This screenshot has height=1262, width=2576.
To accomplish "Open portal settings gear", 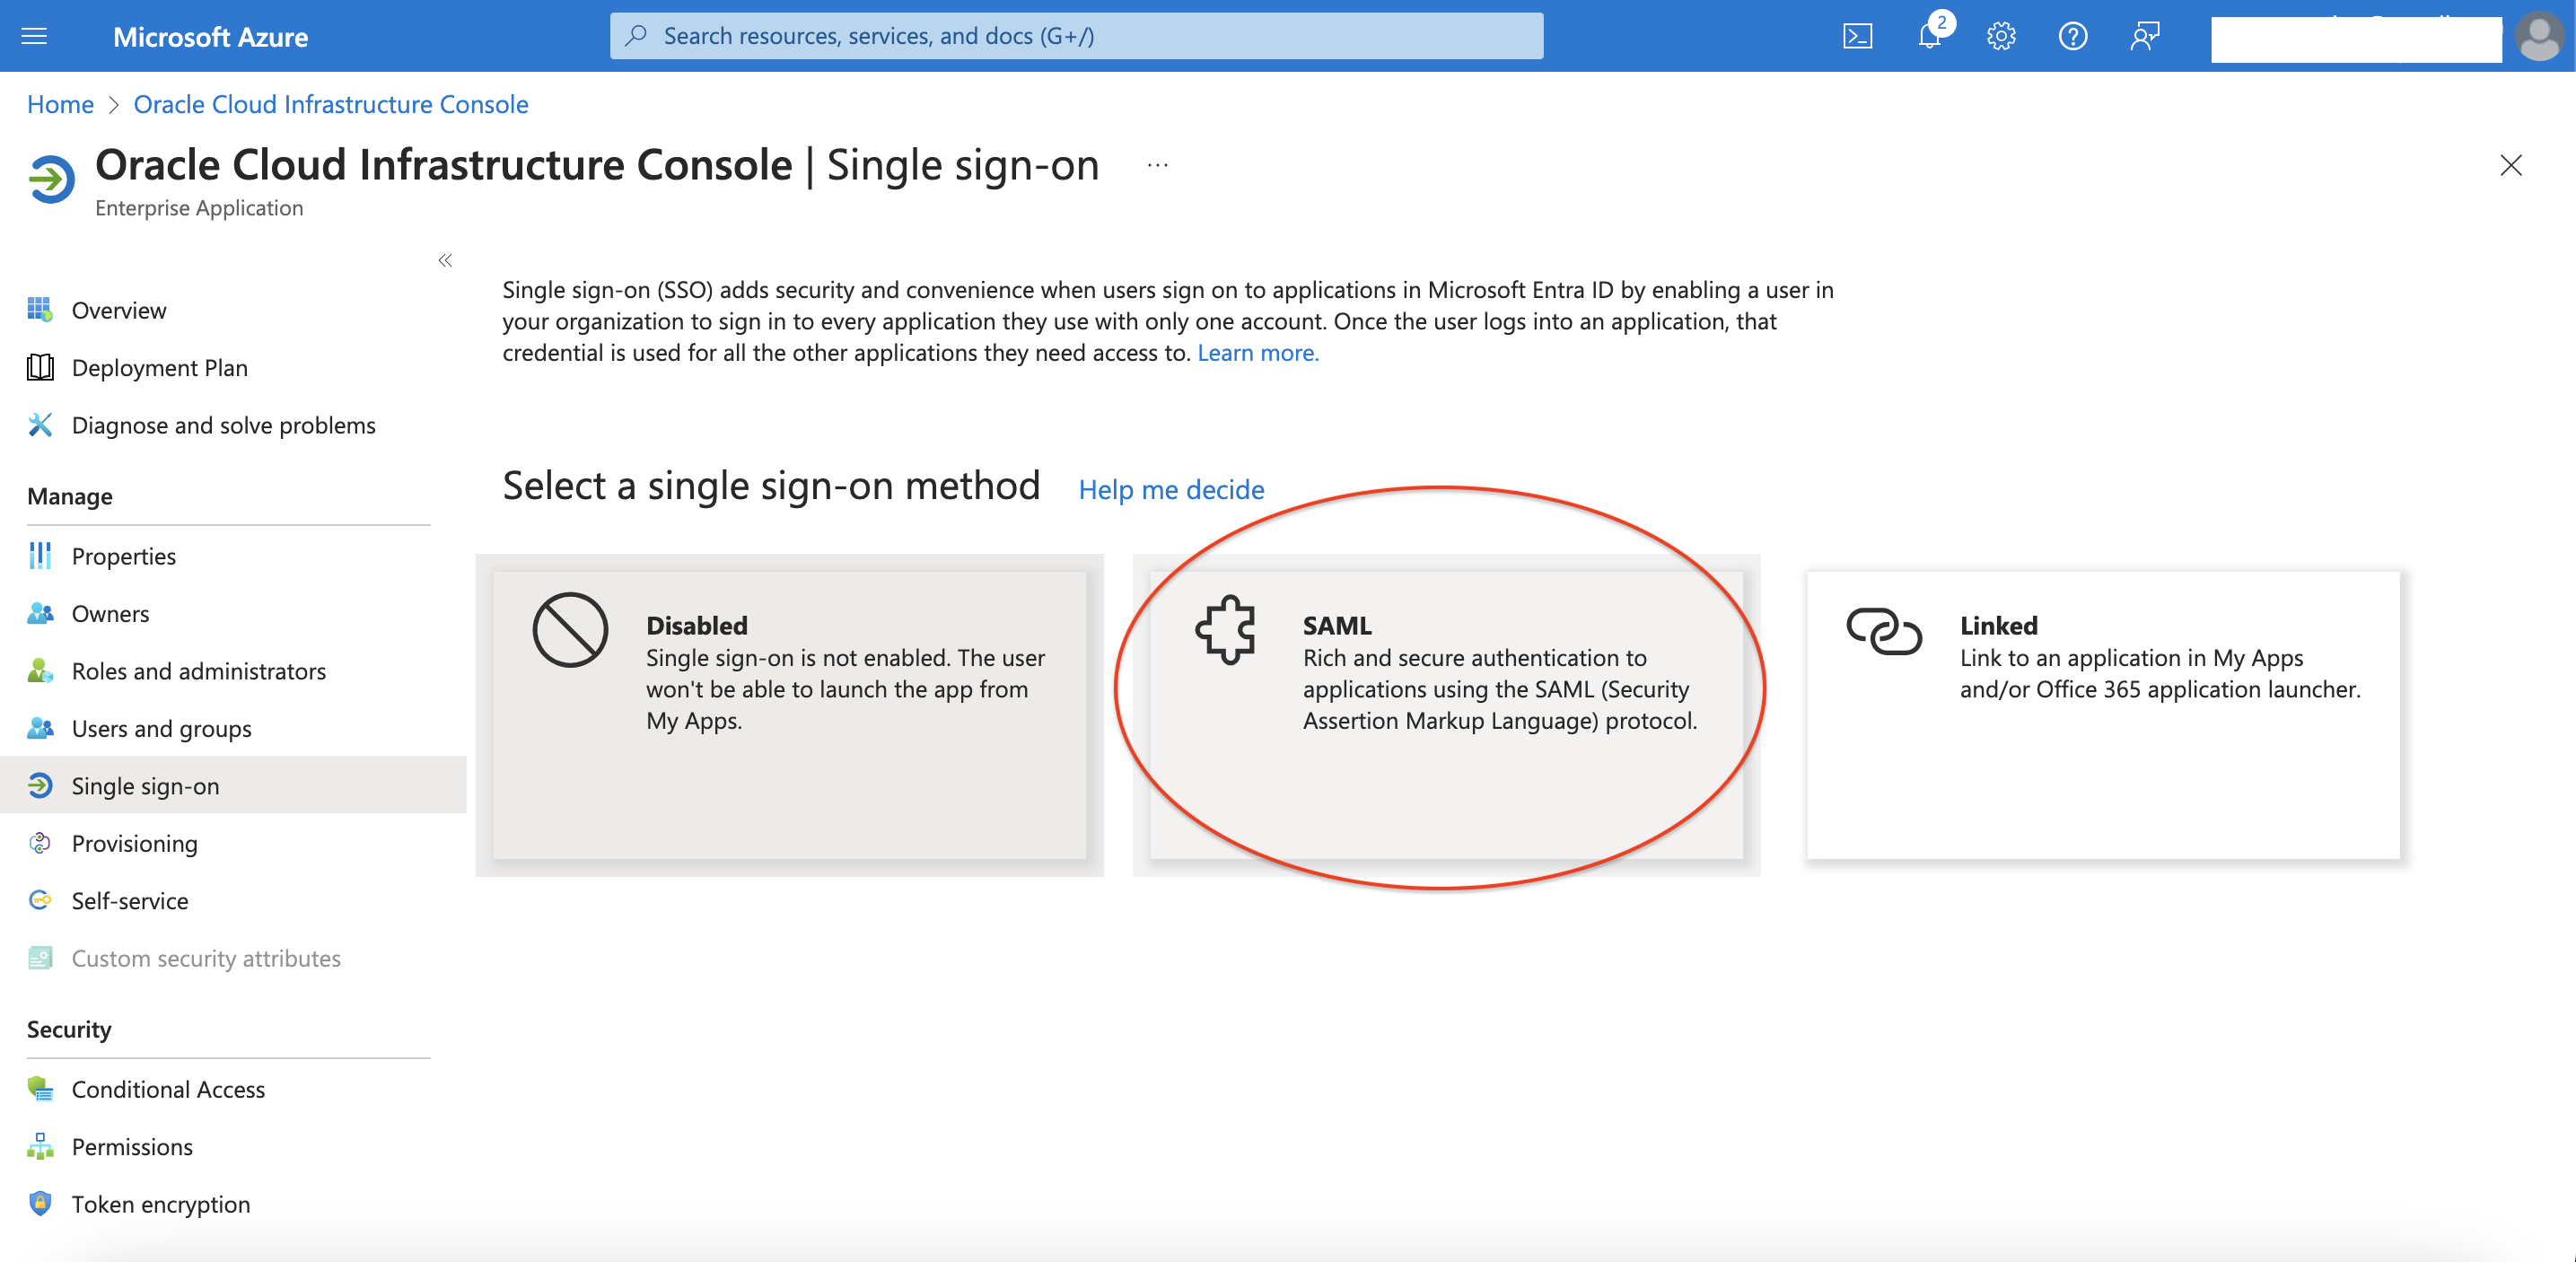I will click(x=2001, y=35).
